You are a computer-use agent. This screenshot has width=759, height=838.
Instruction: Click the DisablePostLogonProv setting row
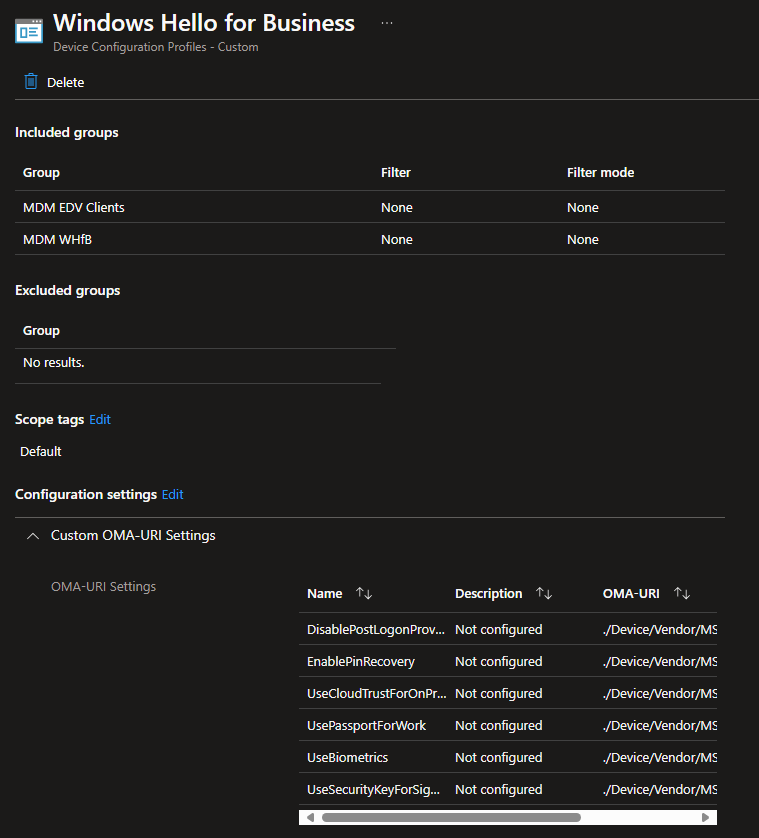[x=376, y=630]
